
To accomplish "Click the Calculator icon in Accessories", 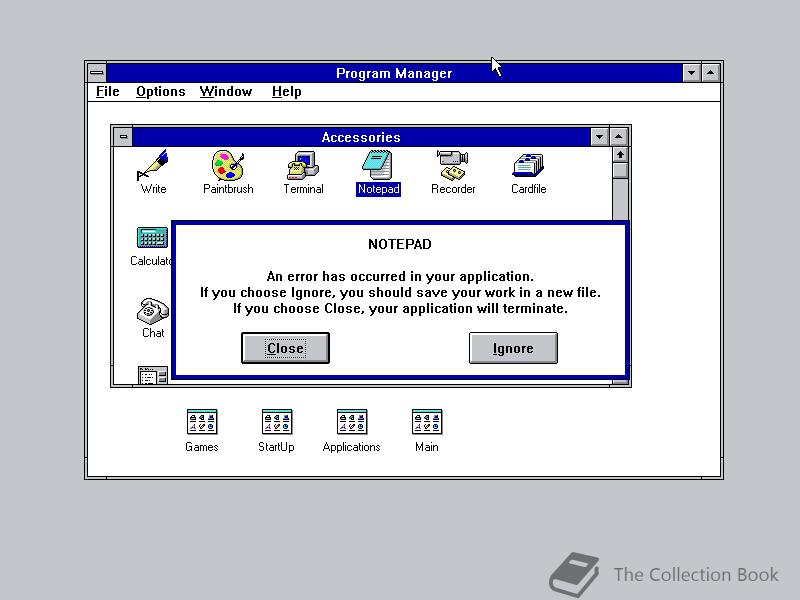I will 153,237.
